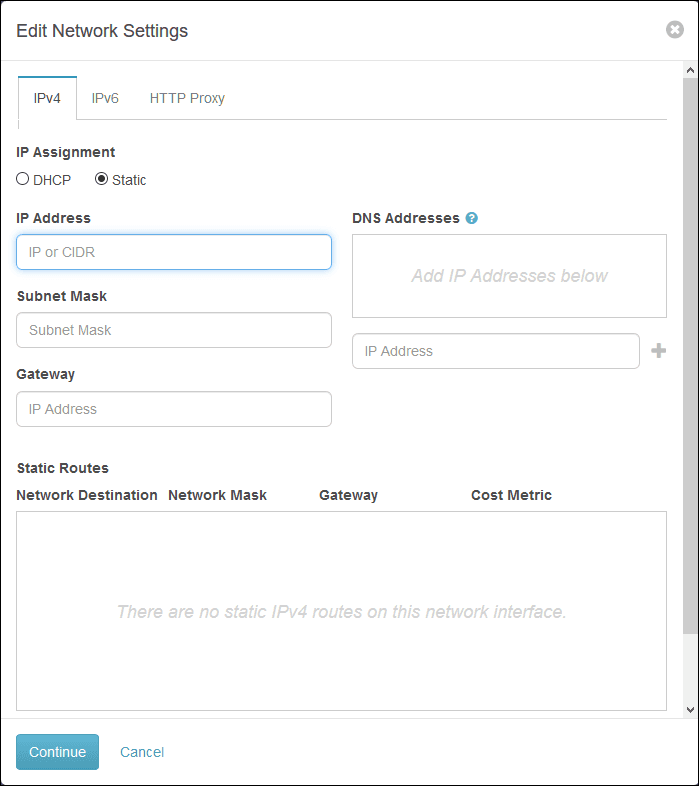This screenshot has width=699, height=786.
Task: Click the vertical scrollbar thumb
Action: (x=690, y=350)
